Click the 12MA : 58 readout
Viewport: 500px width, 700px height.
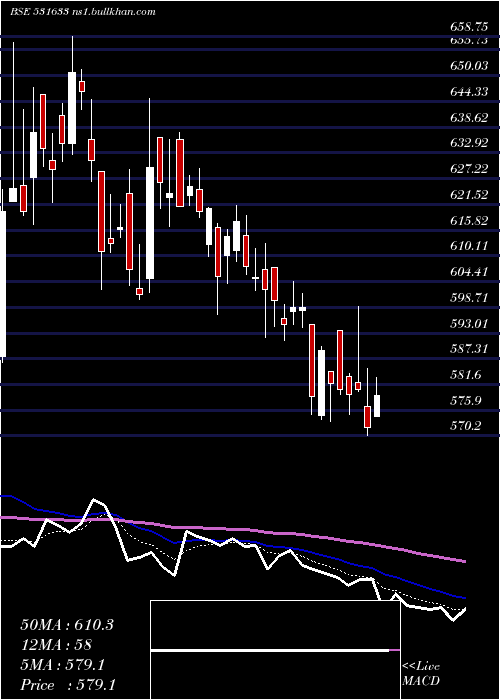pos(56,645)
